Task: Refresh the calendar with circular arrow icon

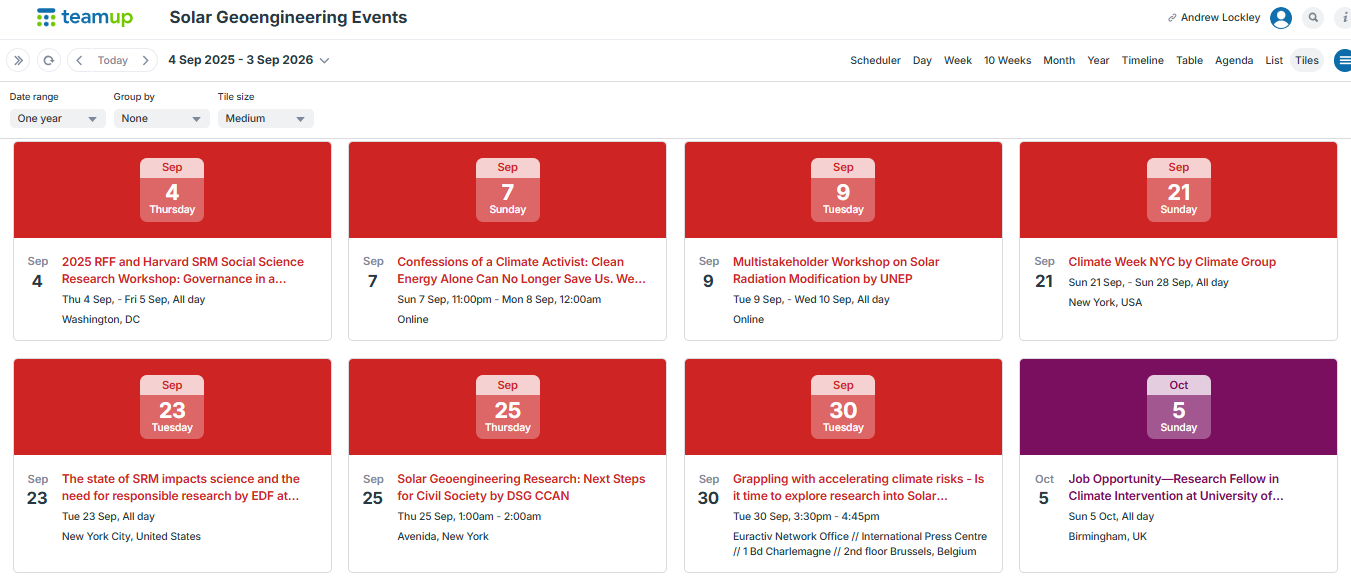Action: 49,60
